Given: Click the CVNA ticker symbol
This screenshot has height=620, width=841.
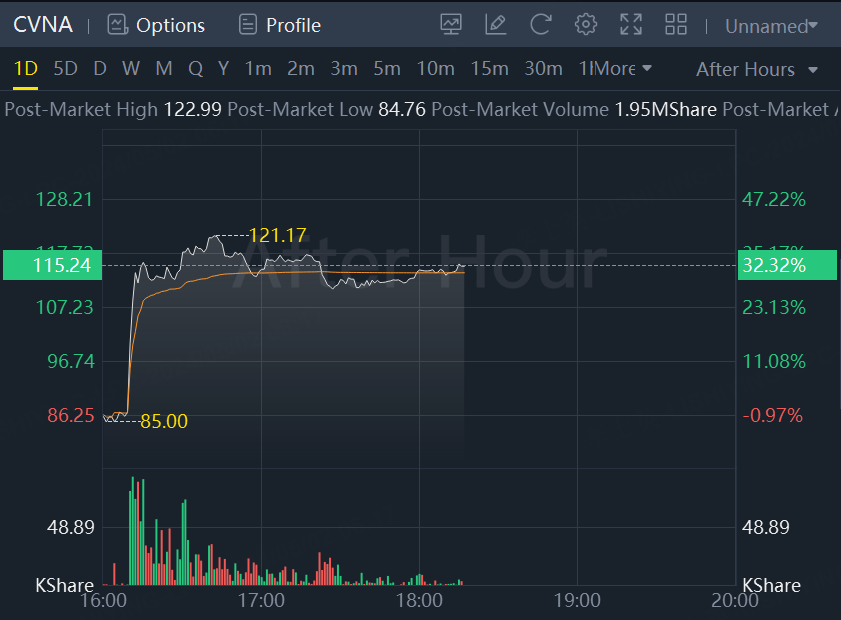Looking at the screenshot, I should point(43,25).
